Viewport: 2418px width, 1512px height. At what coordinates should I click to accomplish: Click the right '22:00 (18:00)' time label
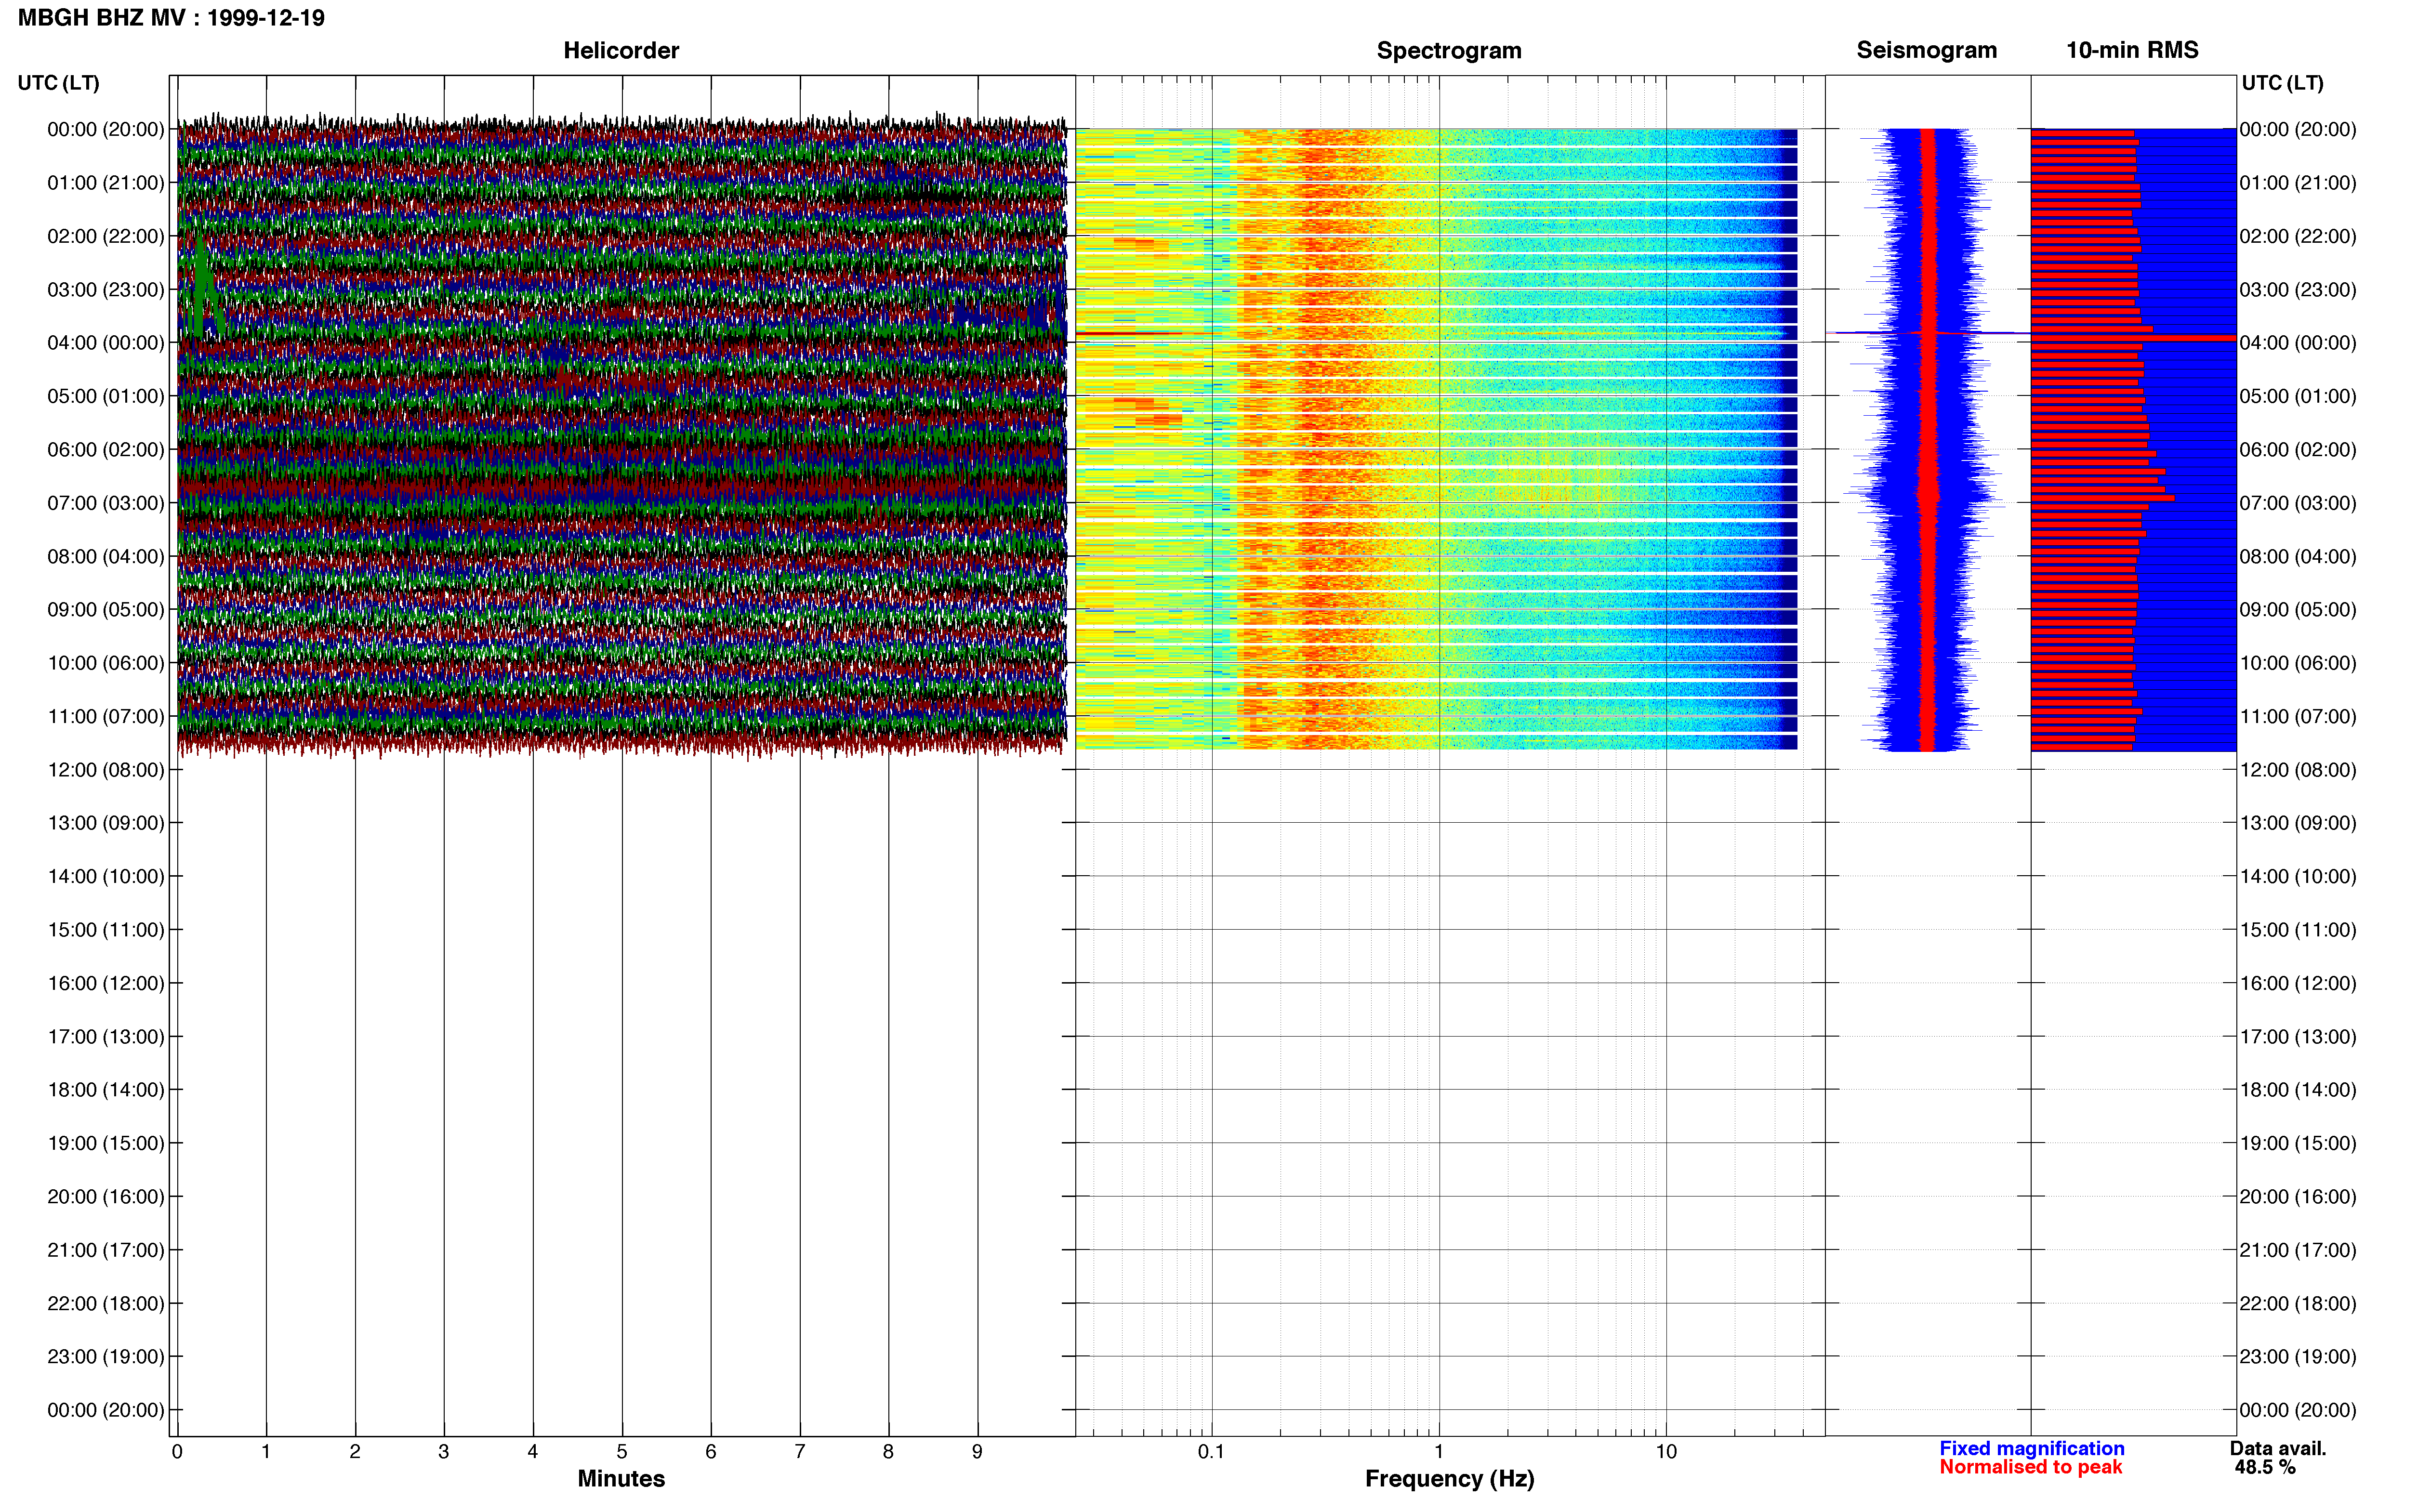click(x=2298, y=1304)
